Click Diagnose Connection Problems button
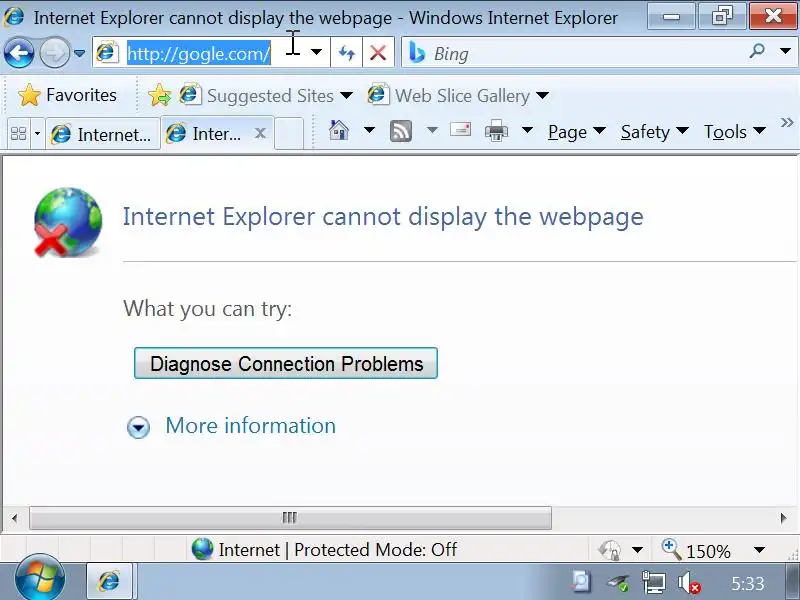The image size is (800, 600). coord(286,363)
